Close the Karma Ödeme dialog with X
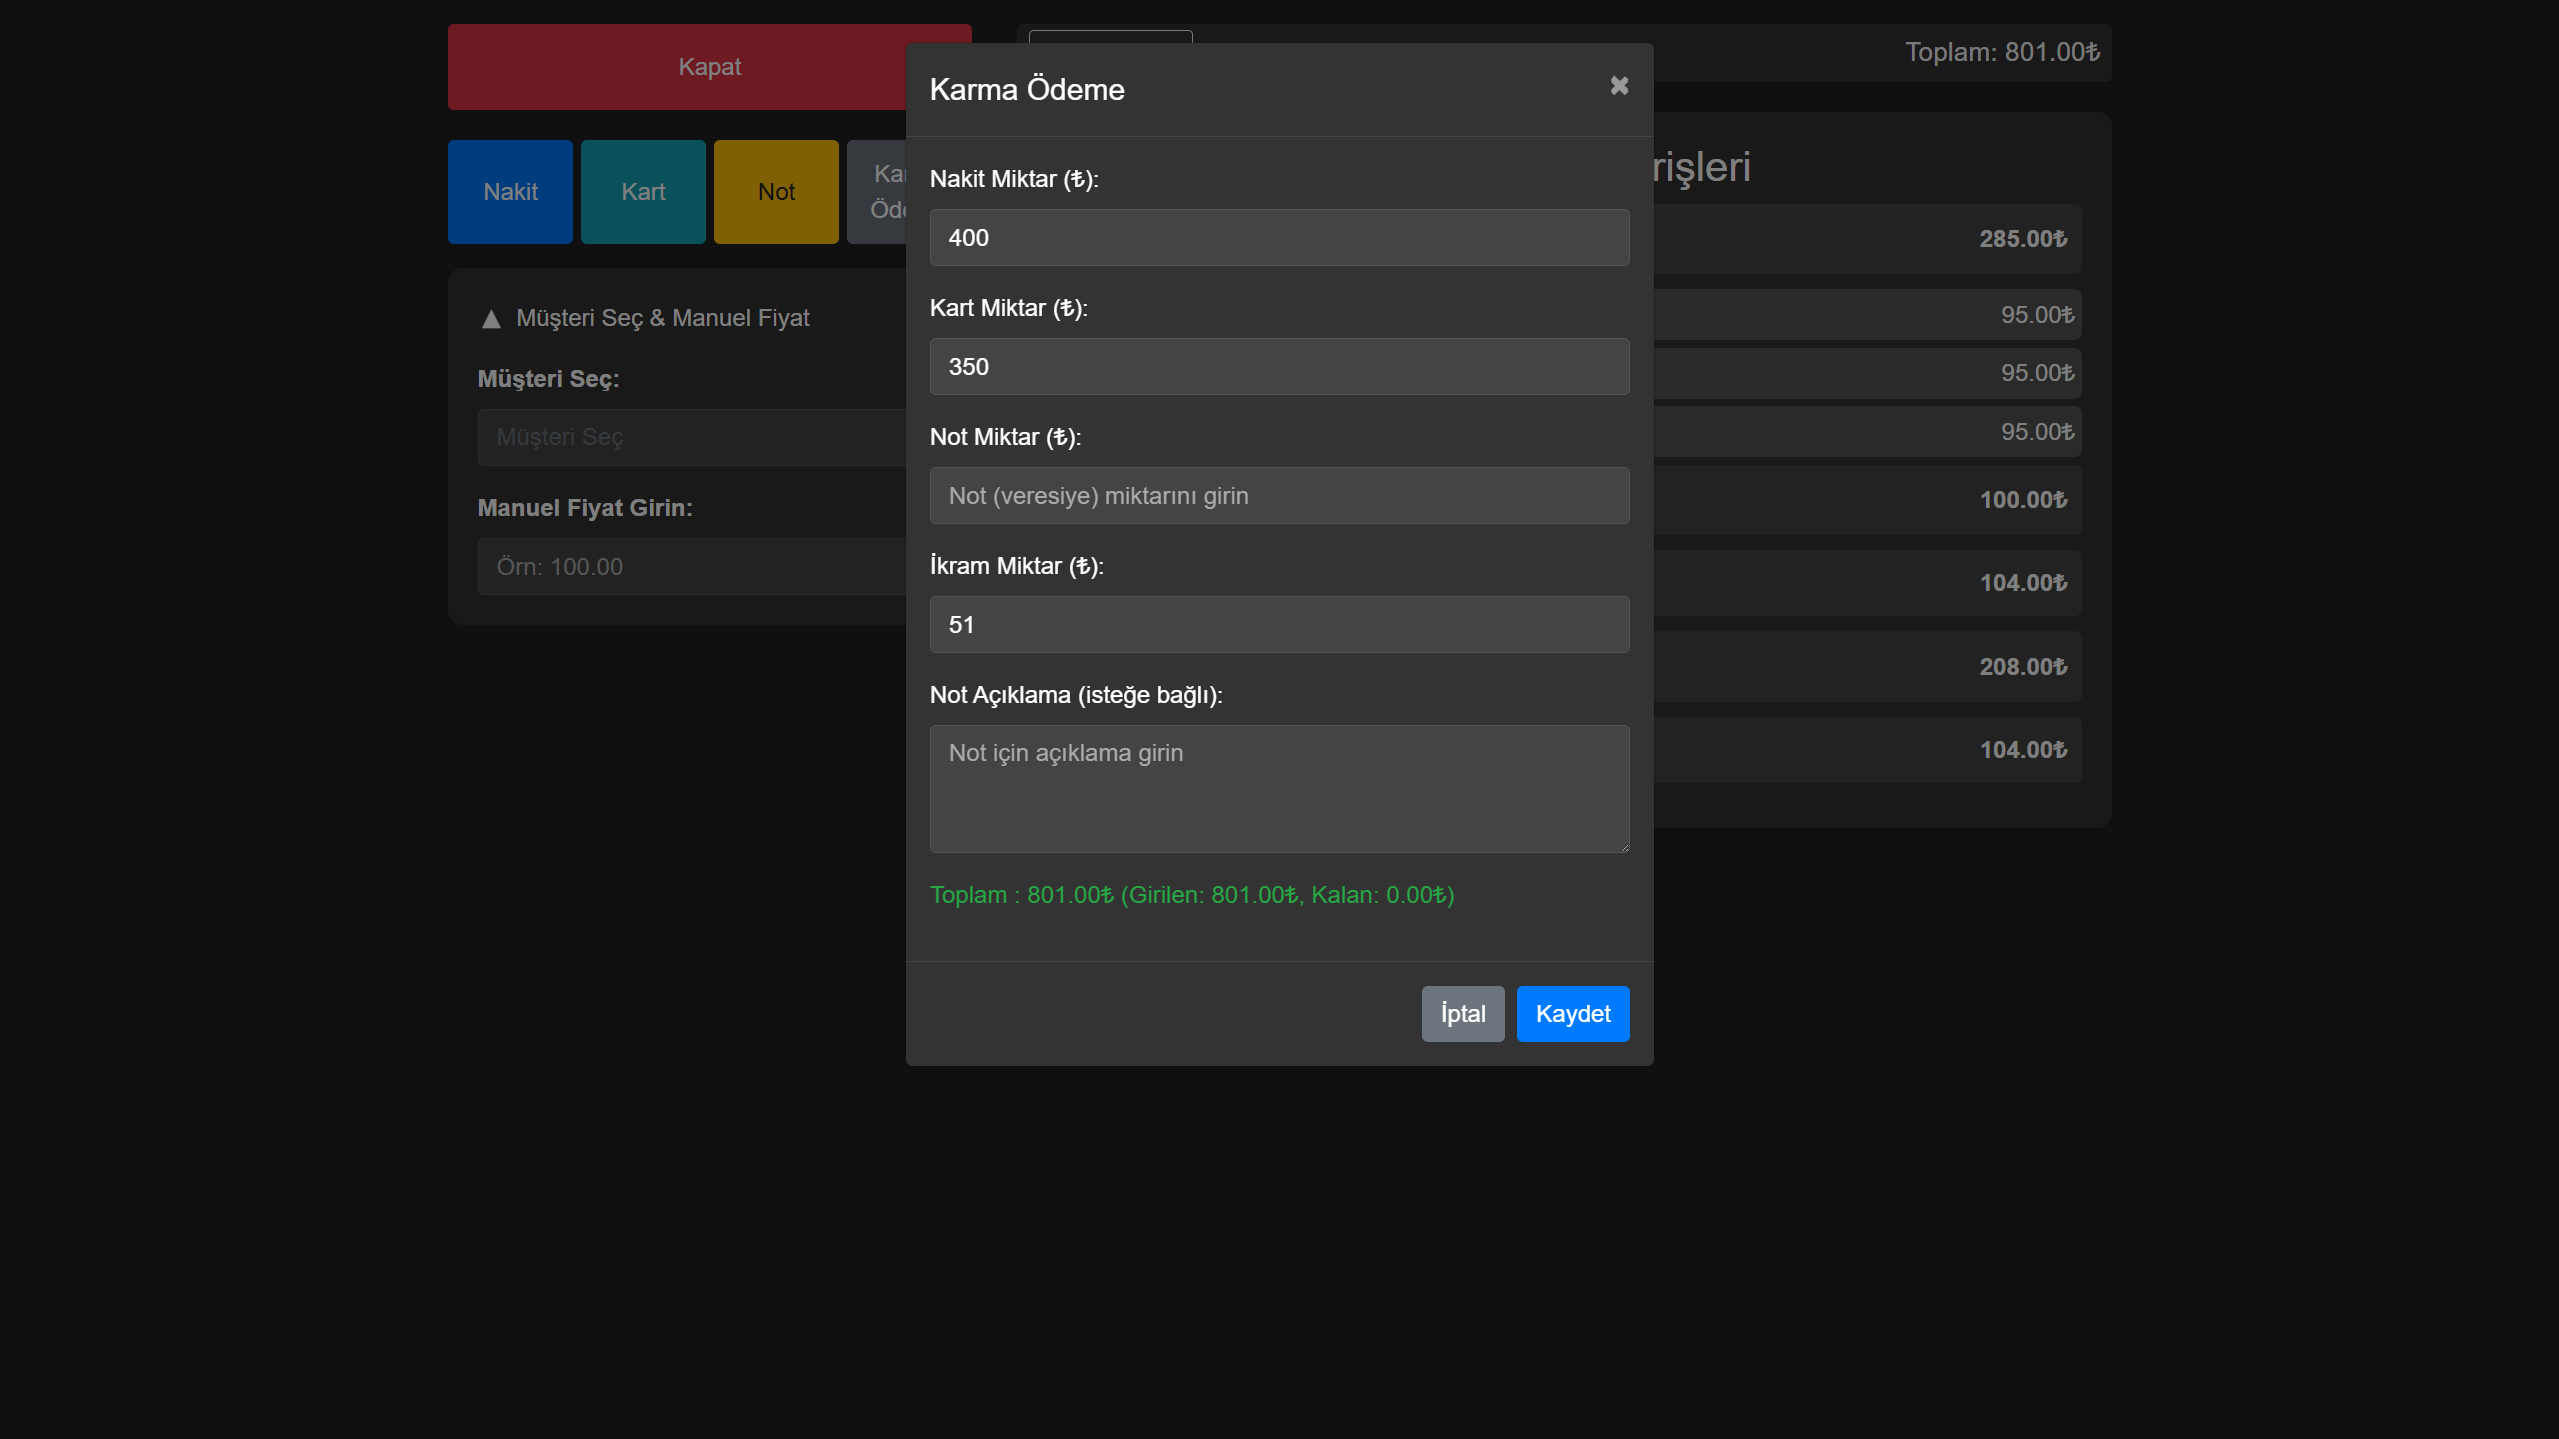 coord(1619,87)
